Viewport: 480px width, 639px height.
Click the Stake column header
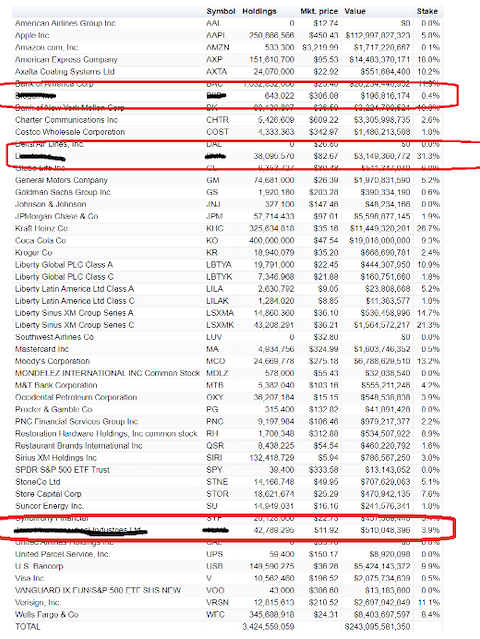pos(427,11)
